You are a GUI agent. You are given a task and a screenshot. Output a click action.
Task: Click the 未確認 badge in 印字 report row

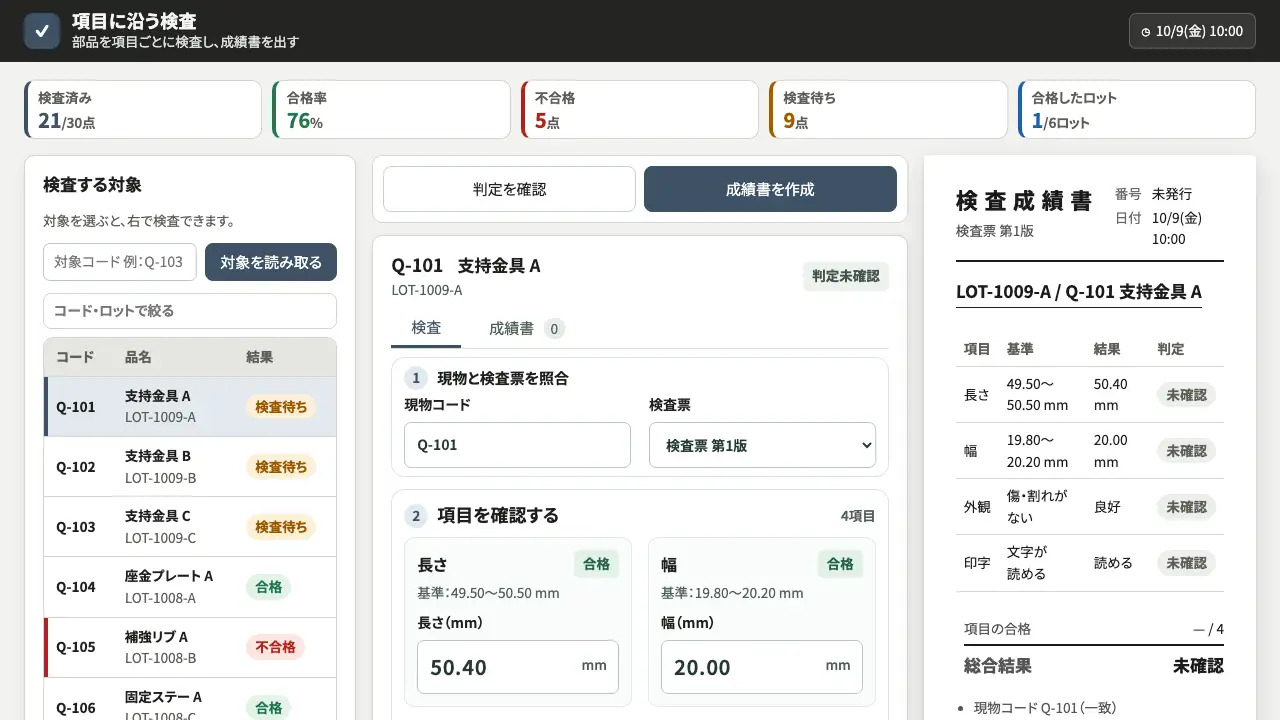coord(1186,563)
